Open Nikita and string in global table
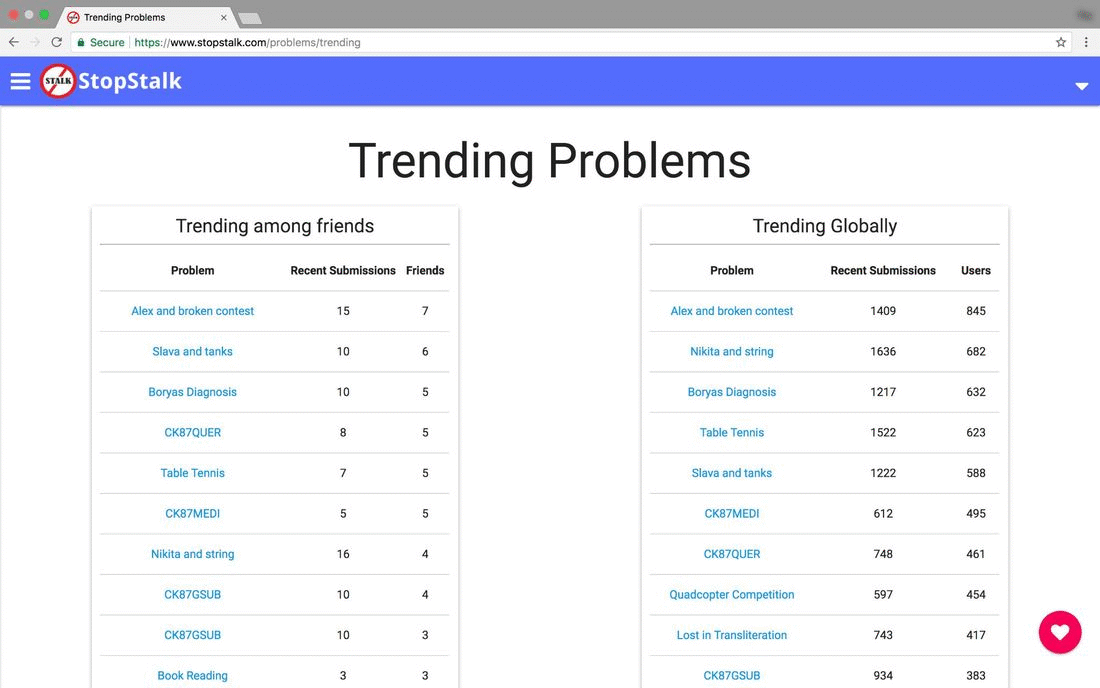 tap(732, 351)
